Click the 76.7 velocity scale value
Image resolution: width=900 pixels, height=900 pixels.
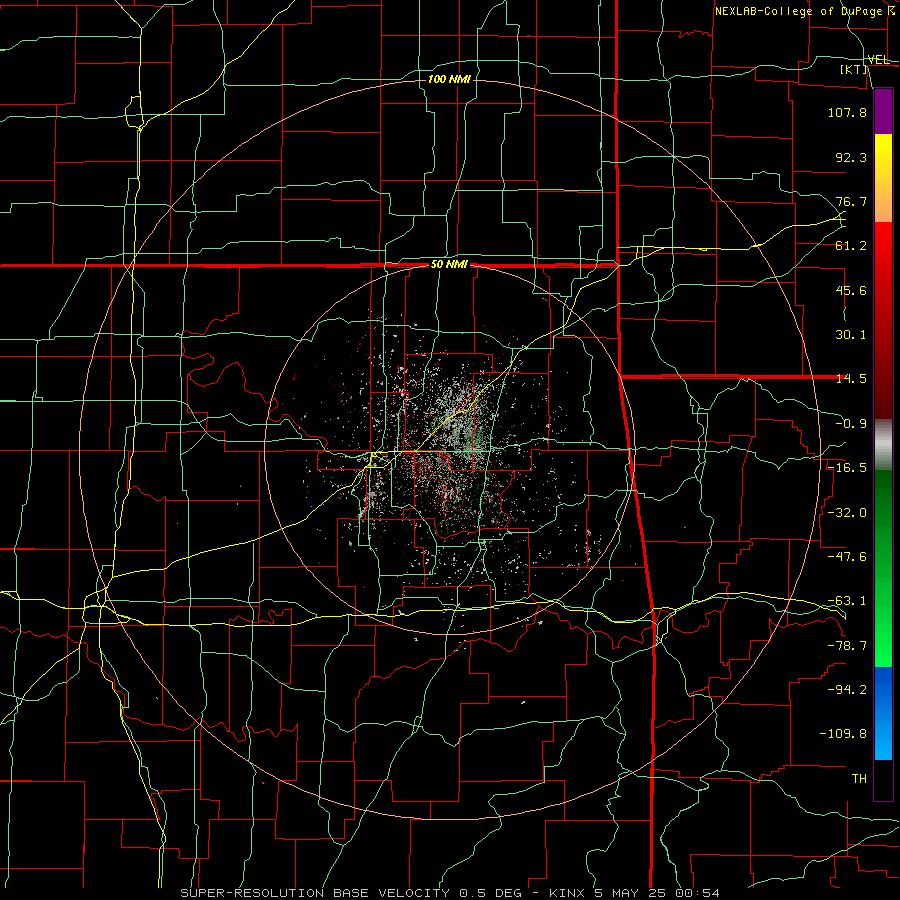[x=851, y=201]
